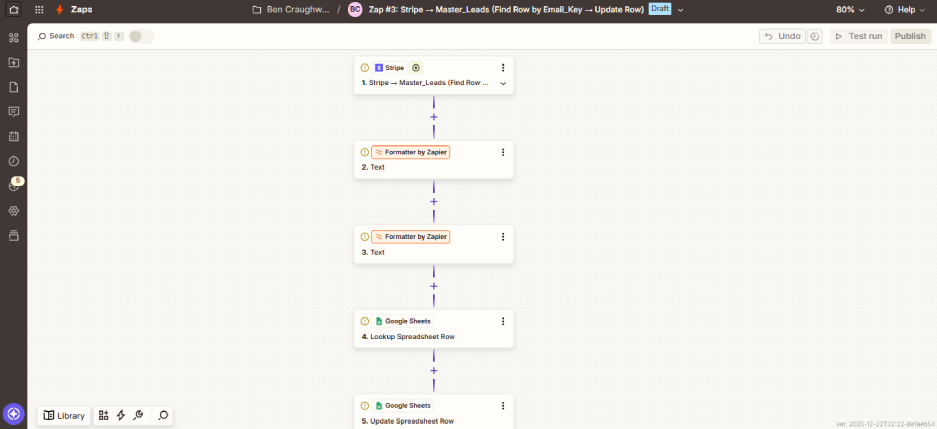
Task: Expand the Stripe step chevron
Action: [x=503, y=83]
